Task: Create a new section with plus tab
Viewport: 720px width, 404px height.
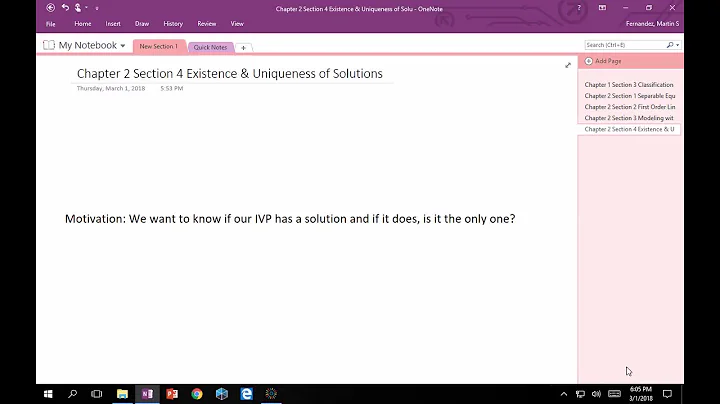Action: click(243, 48)
